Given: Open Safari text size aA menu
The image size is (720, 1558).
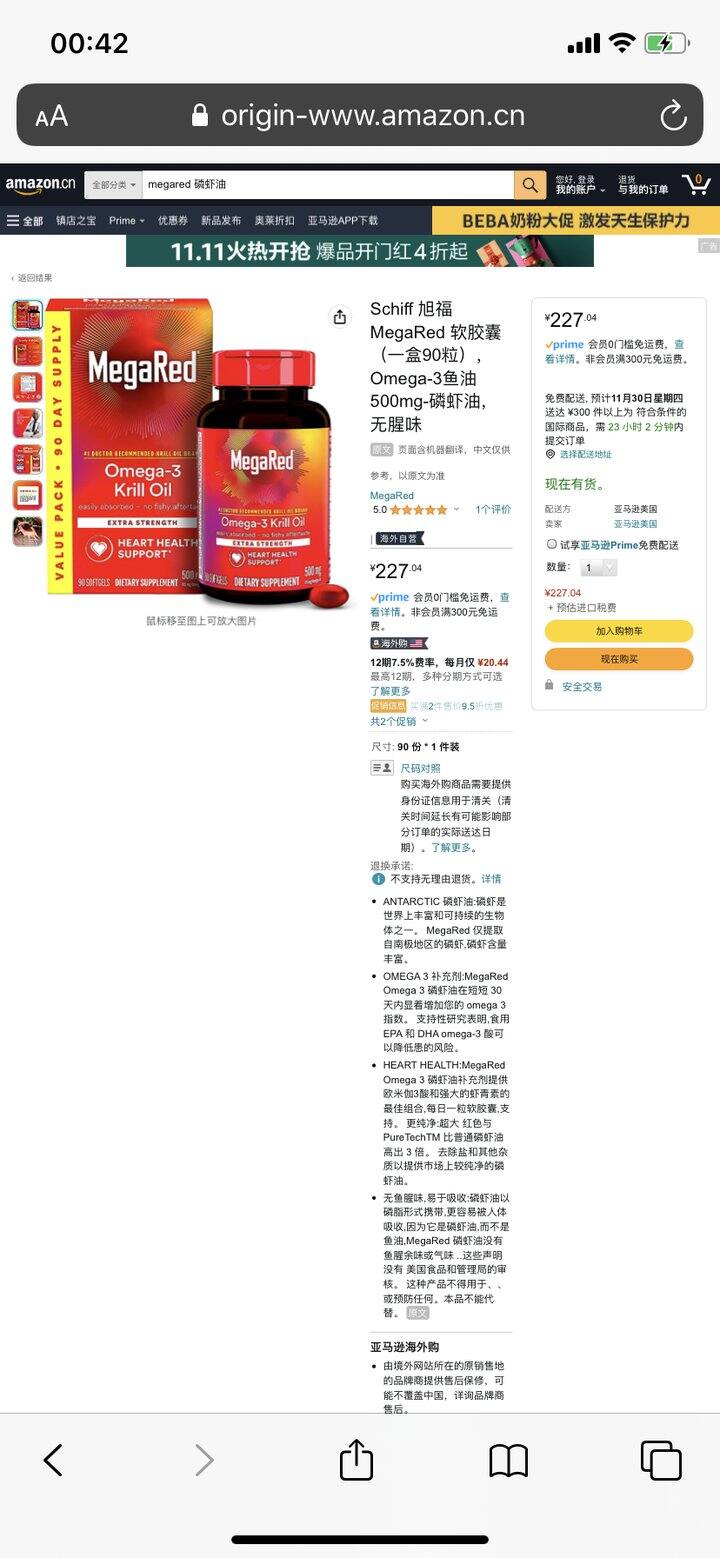Looking at the screenshot, I should tap(51, 116).
